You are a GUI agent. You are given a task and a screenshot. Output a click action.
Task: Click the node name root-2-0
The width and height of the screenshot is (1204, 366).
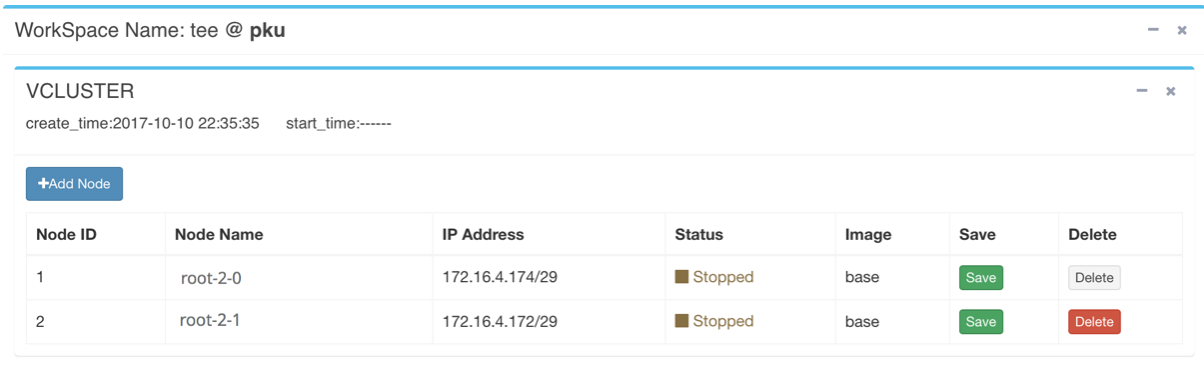[x=211, y=279]
